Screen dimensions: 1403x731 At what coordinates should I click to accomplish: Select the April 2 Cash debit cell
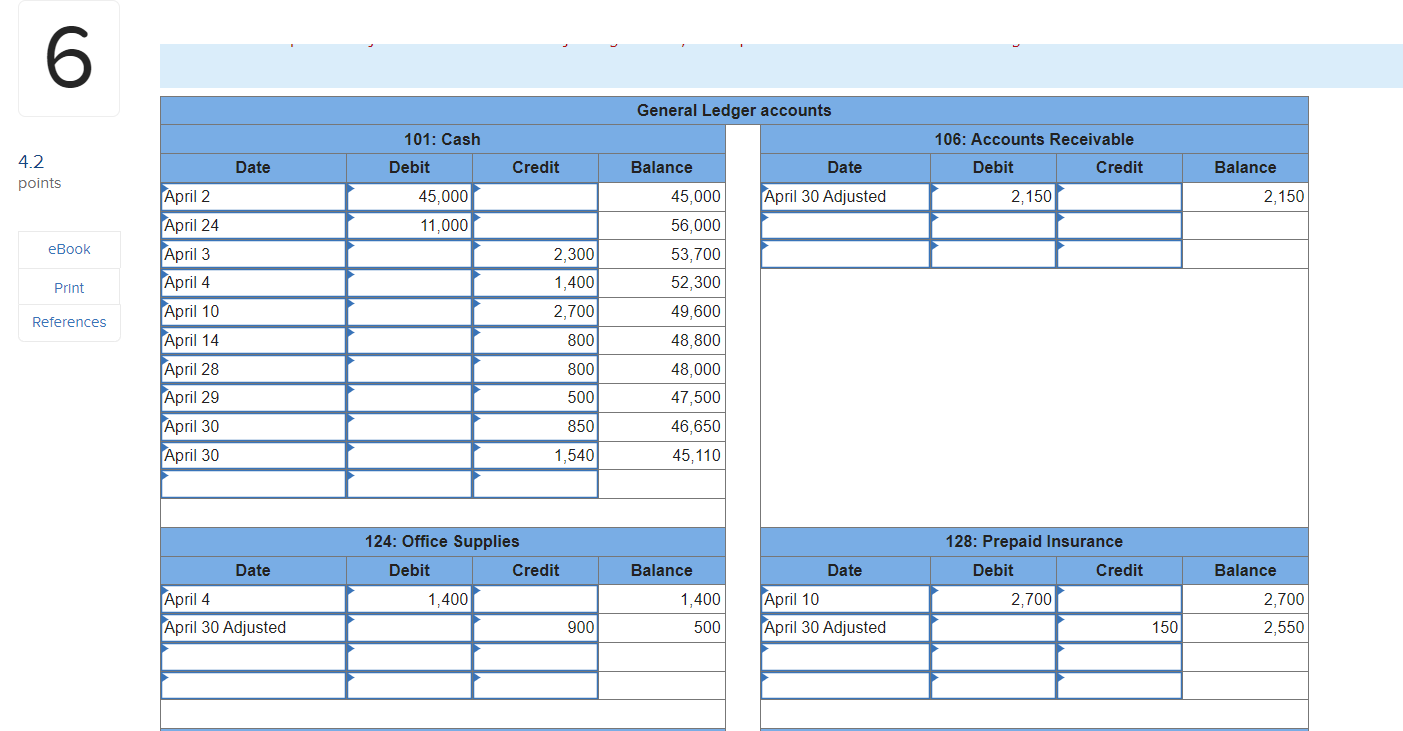(409, 196)
